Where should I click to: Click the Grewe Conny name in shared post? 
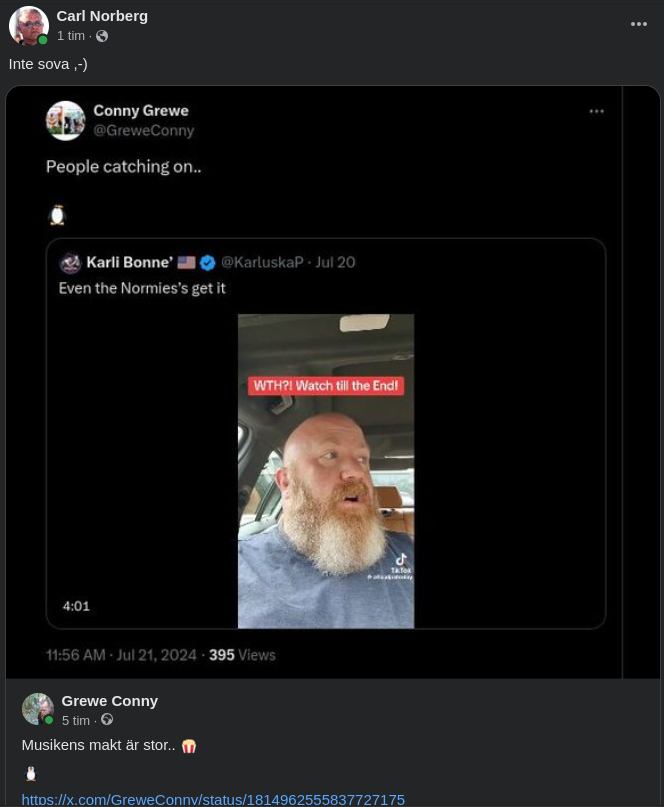[x=110, y=700]
